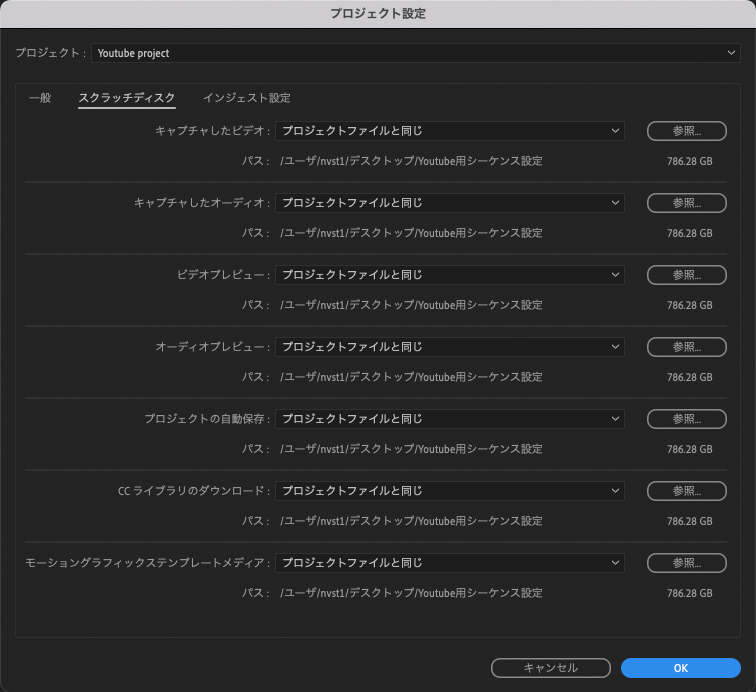Click 参照 button for キャプチャしたビデオ
Screen dimensions: 756x692
pyautogui.click(x=687, y=131)
